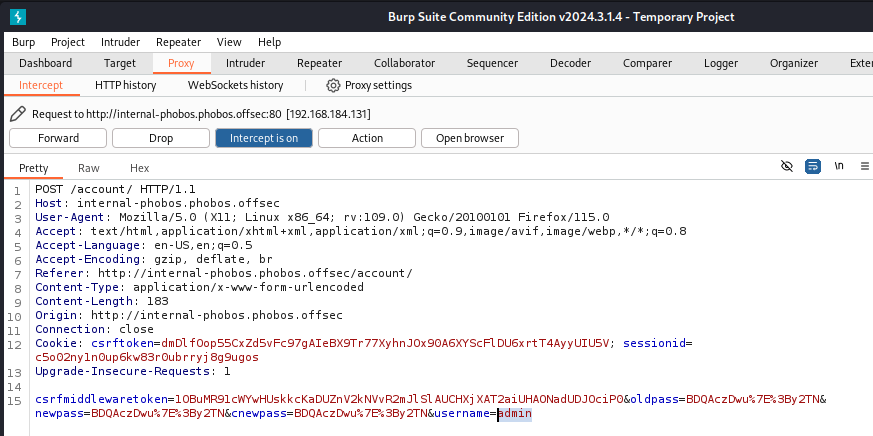Click the Open browser button
This screenshot has width=873, height=436.
469,138
